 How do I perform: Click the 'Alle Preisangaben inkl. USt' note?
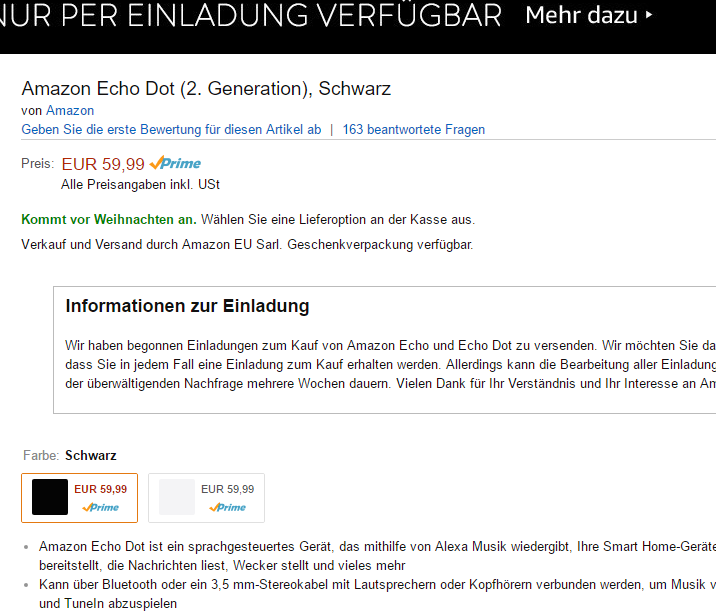pyautogui.click(x=140, y=184)
